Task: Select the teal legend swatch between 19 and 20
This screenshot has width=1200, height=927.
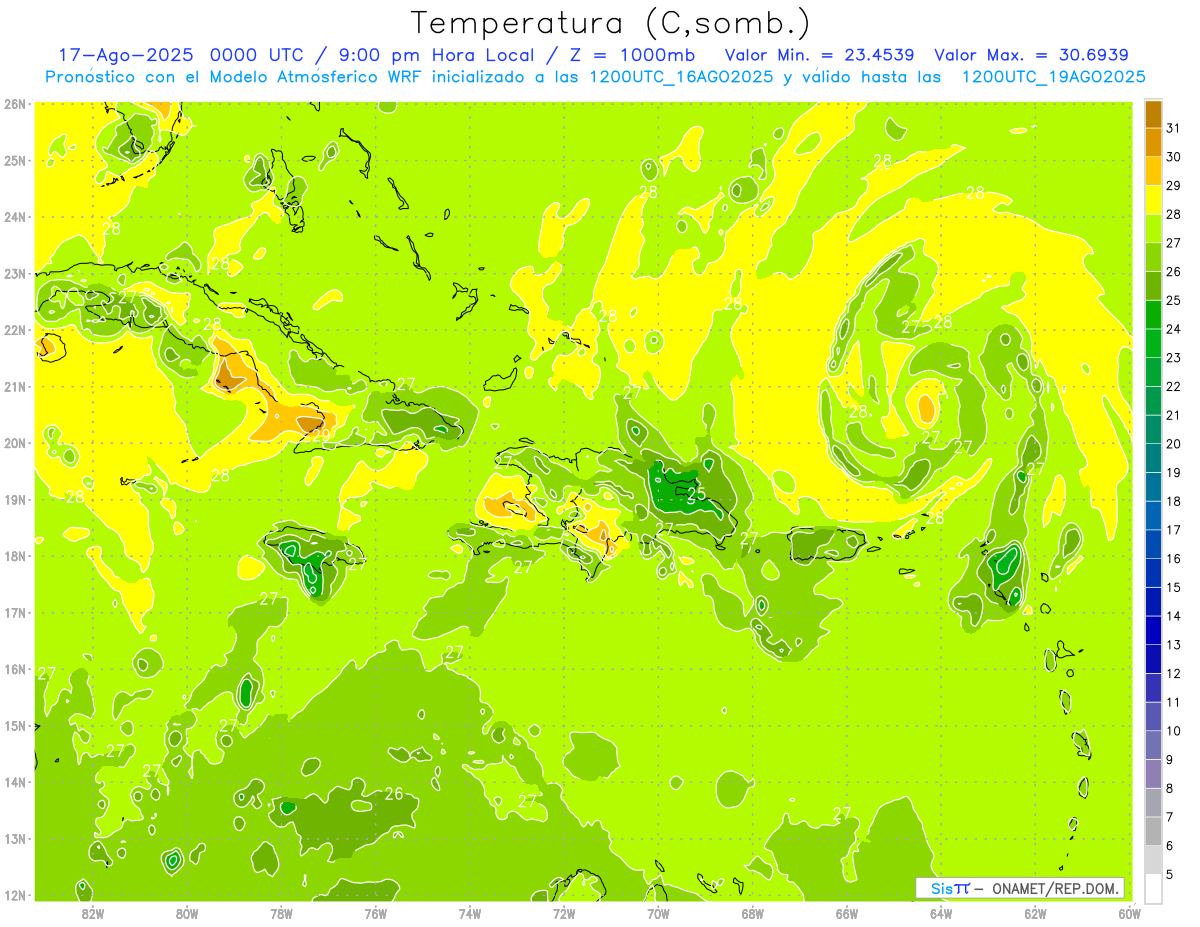Action: 1153,457
